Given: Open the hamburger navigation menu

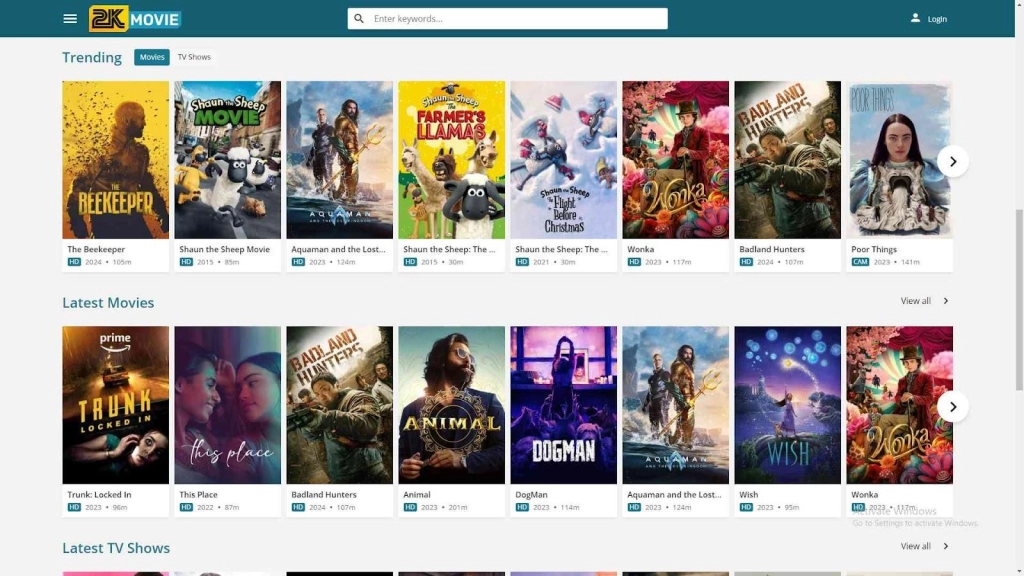Looking at the screenshot, I should tap(70, 18).
